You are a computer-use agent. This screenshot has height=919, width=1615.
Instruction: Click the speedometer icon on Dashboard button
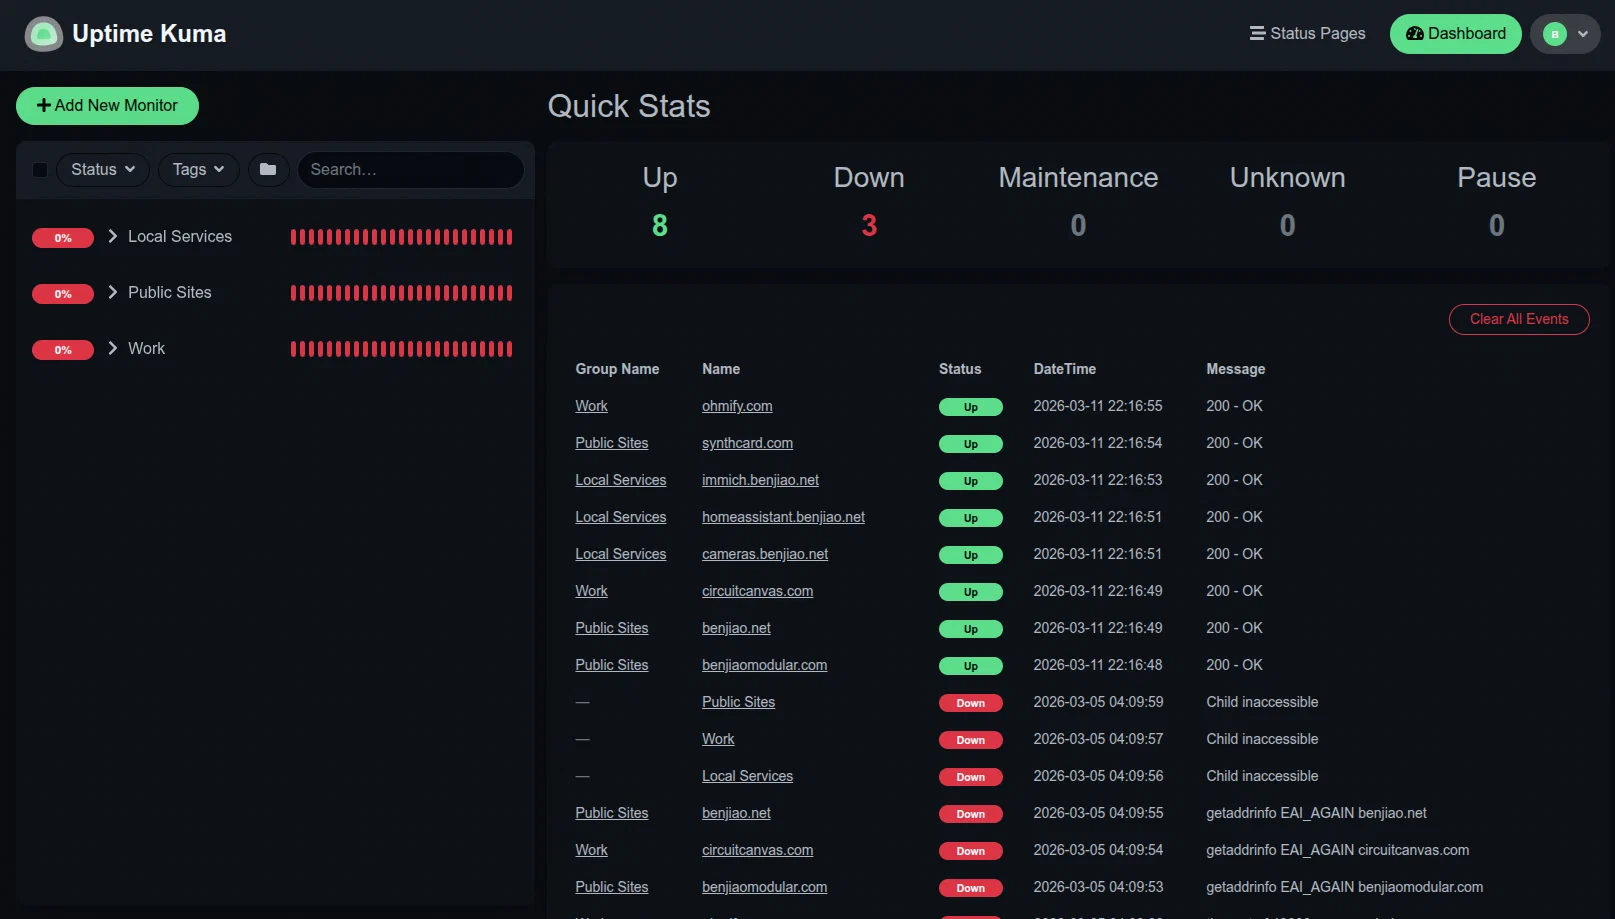point(1415,33)
